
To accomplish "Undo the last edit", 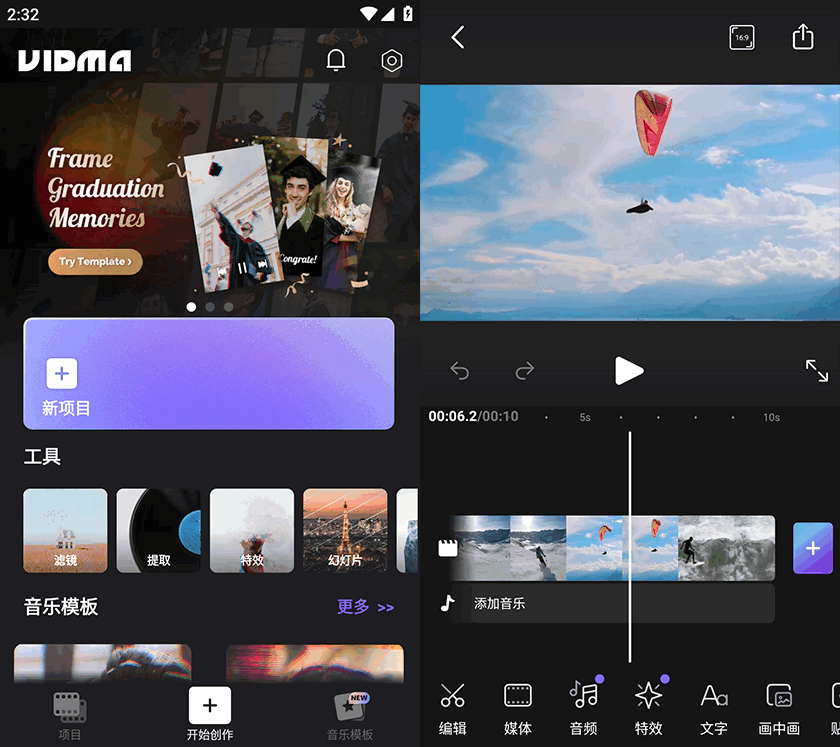I will point(460,371).
